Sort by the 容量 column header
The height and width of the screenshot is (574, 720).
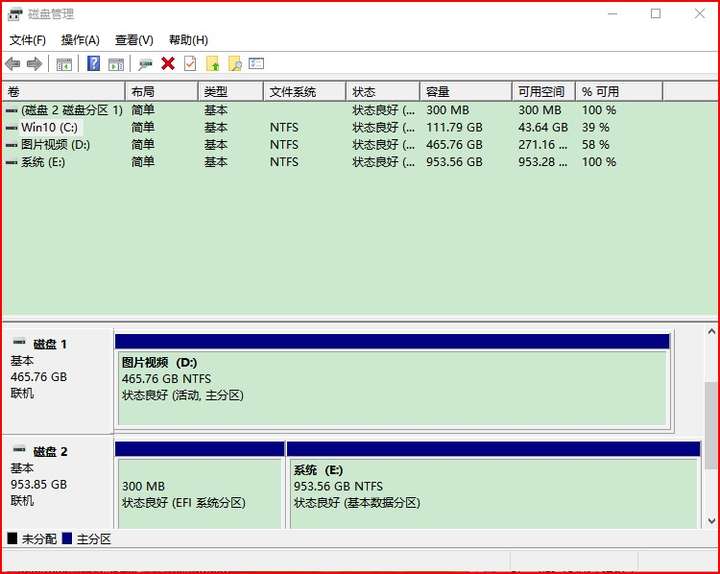pos(466,92)
